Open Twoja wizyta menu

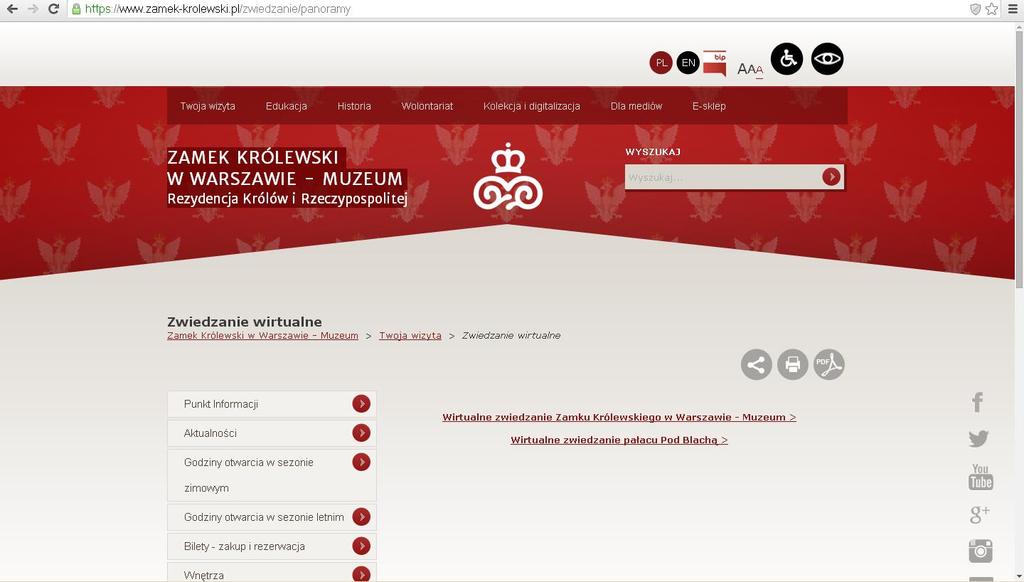(x=208, y=106)
